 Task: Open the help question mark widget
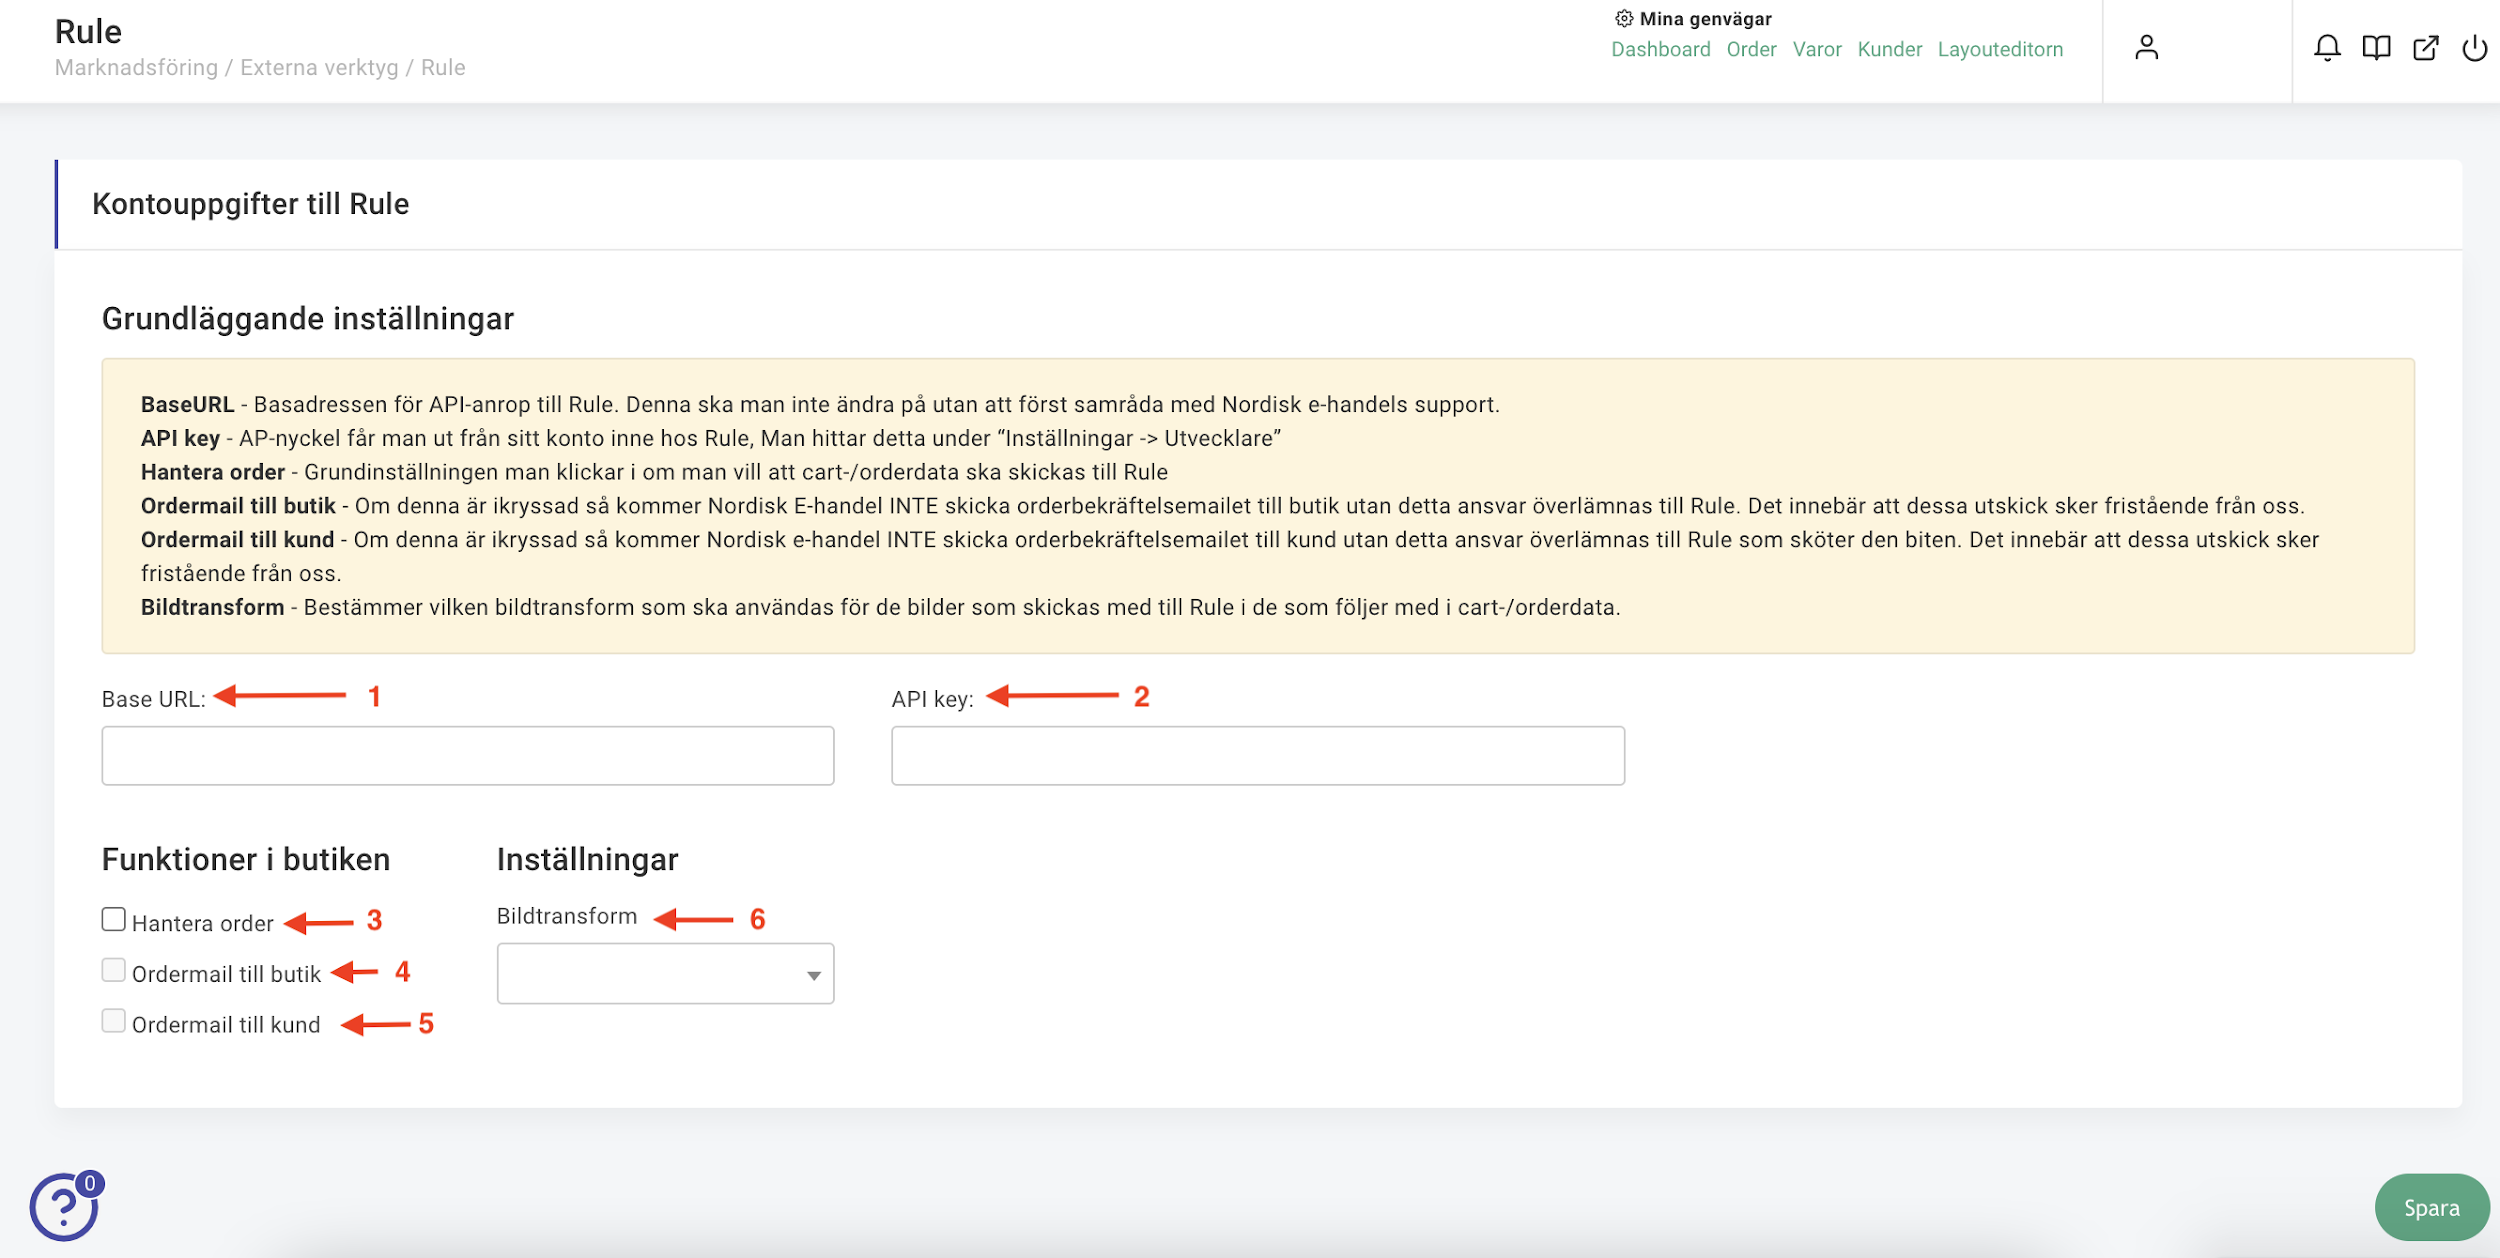[65, 1206]
